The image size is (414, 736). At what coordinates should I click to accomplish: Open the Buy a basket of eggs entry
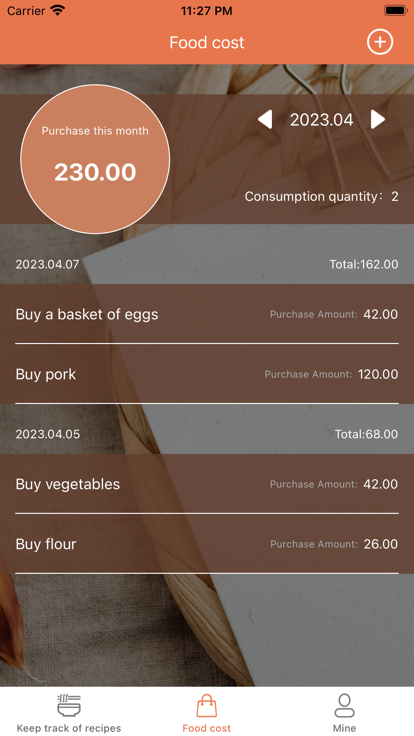point(207,314)
